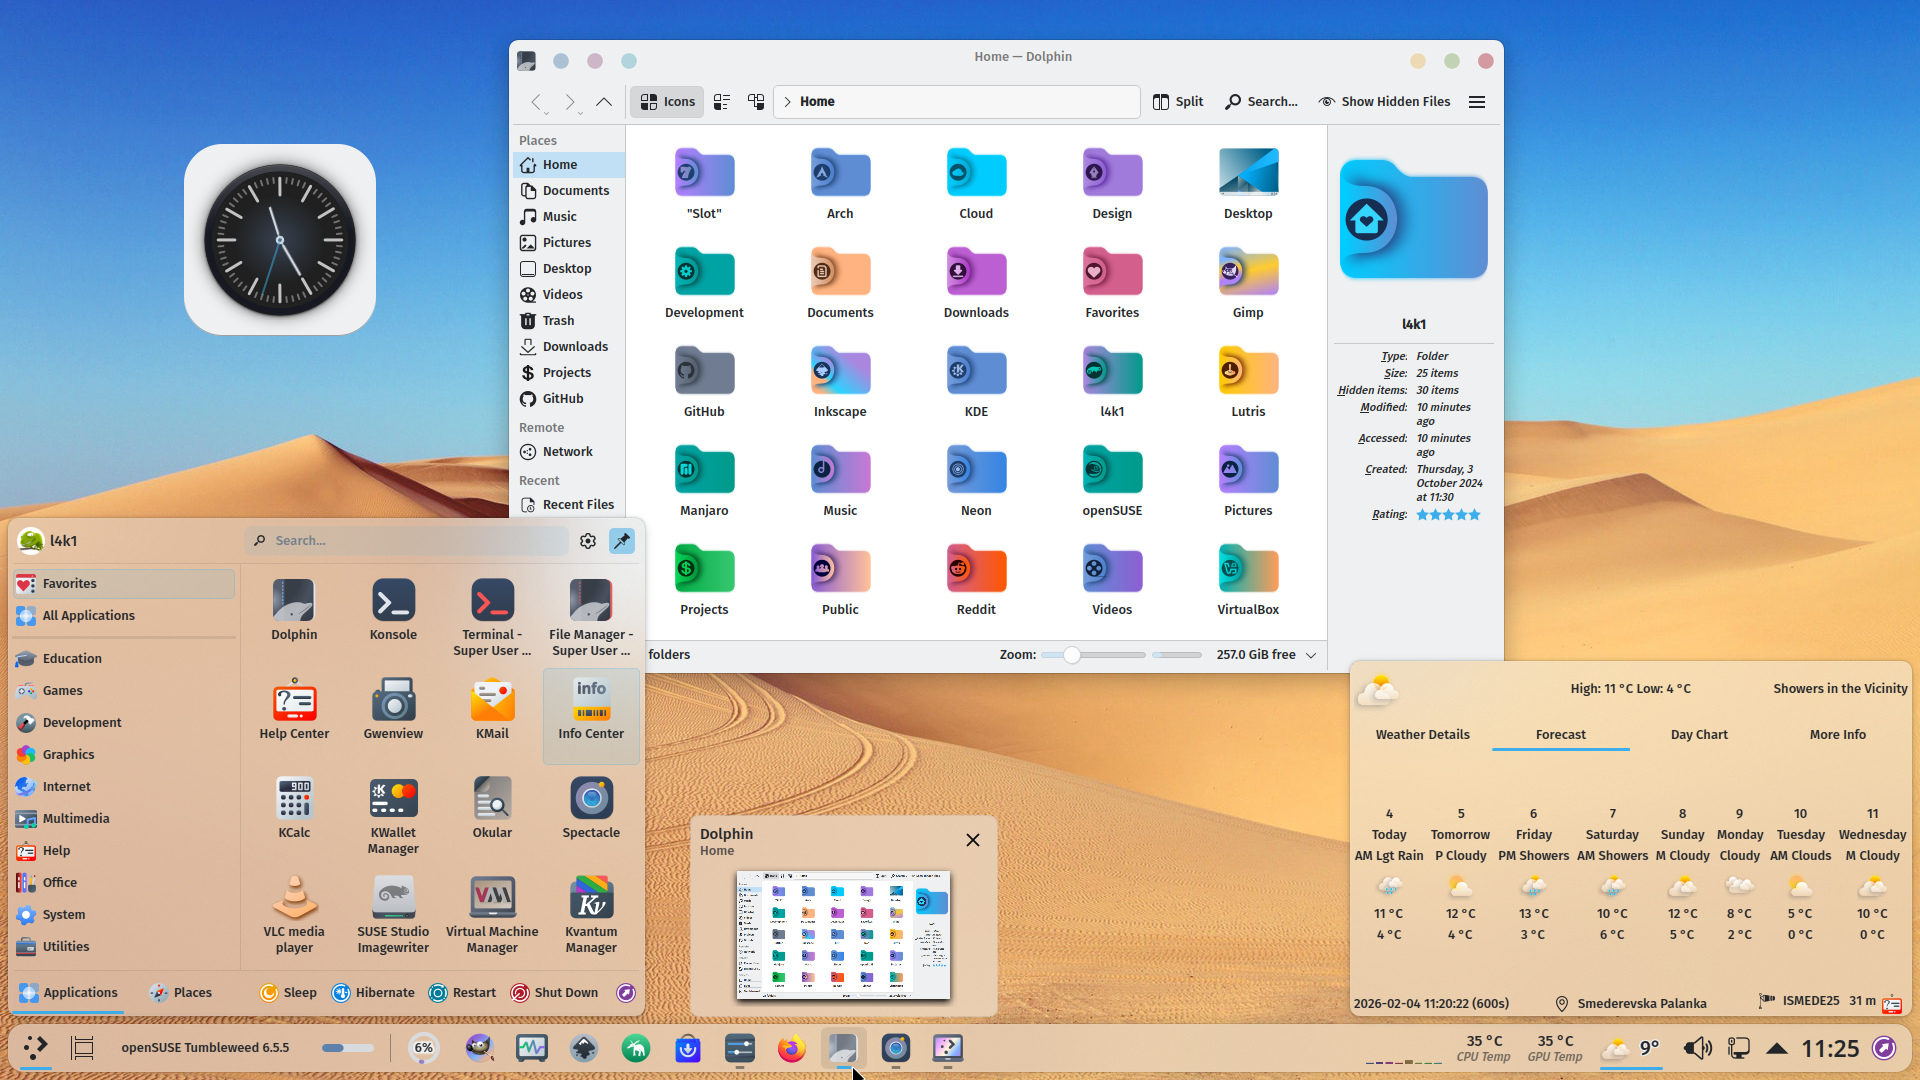Screen dimensions: 1920x1080
Task: Select All Applications category
Action: coord(124,616)
